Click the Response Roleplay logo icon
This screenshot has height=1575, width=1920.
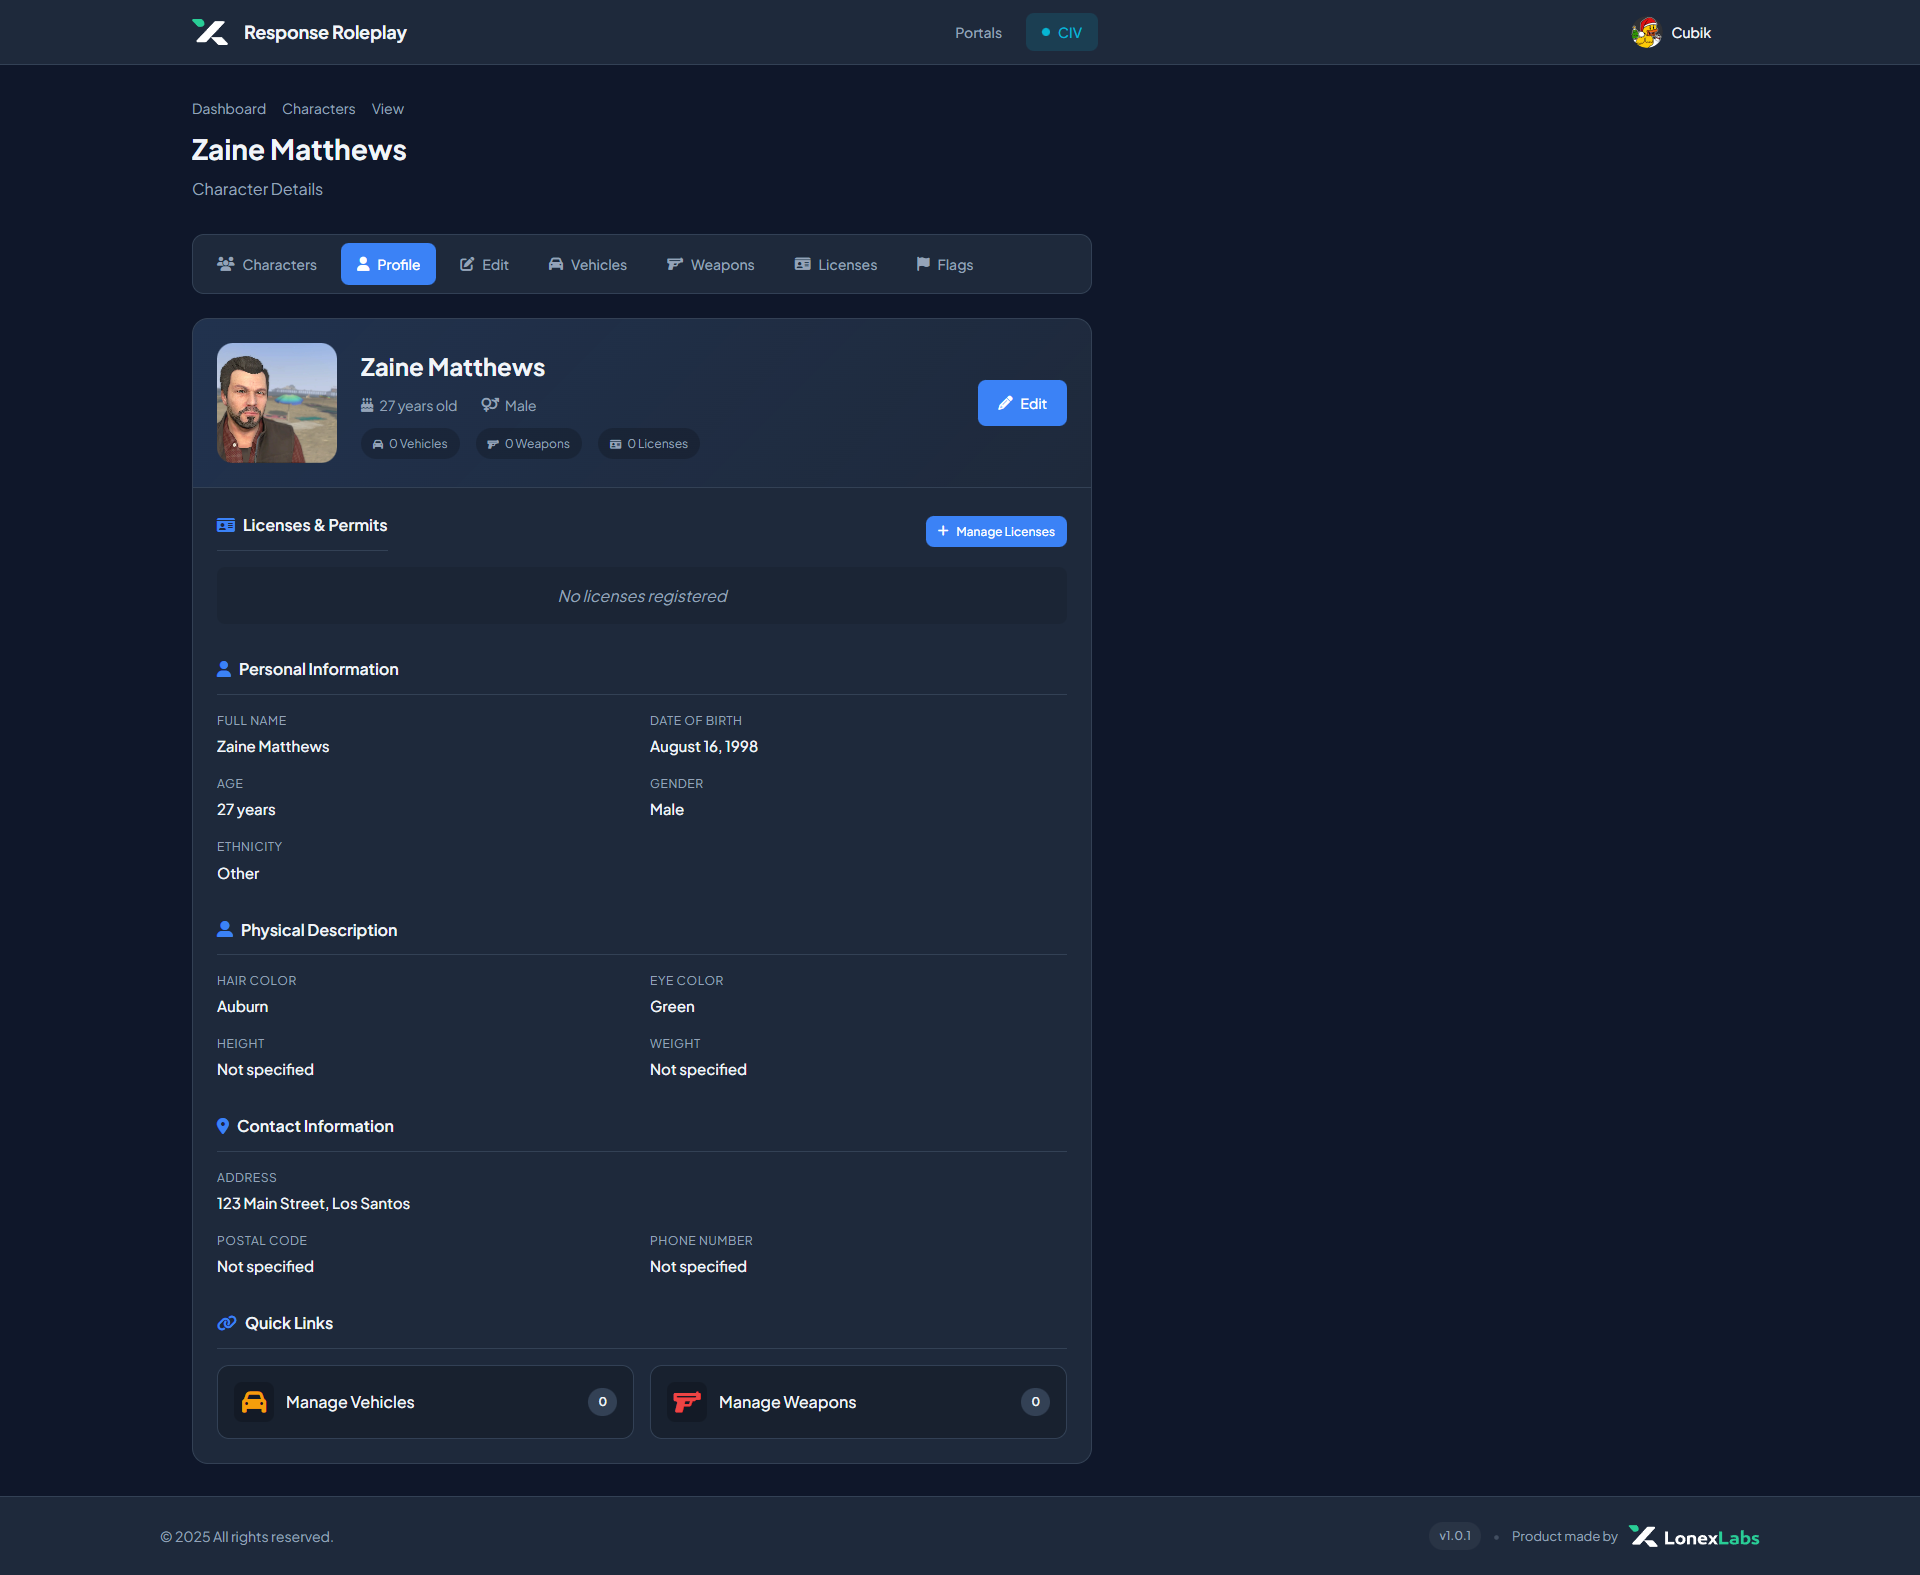(210, 32)
